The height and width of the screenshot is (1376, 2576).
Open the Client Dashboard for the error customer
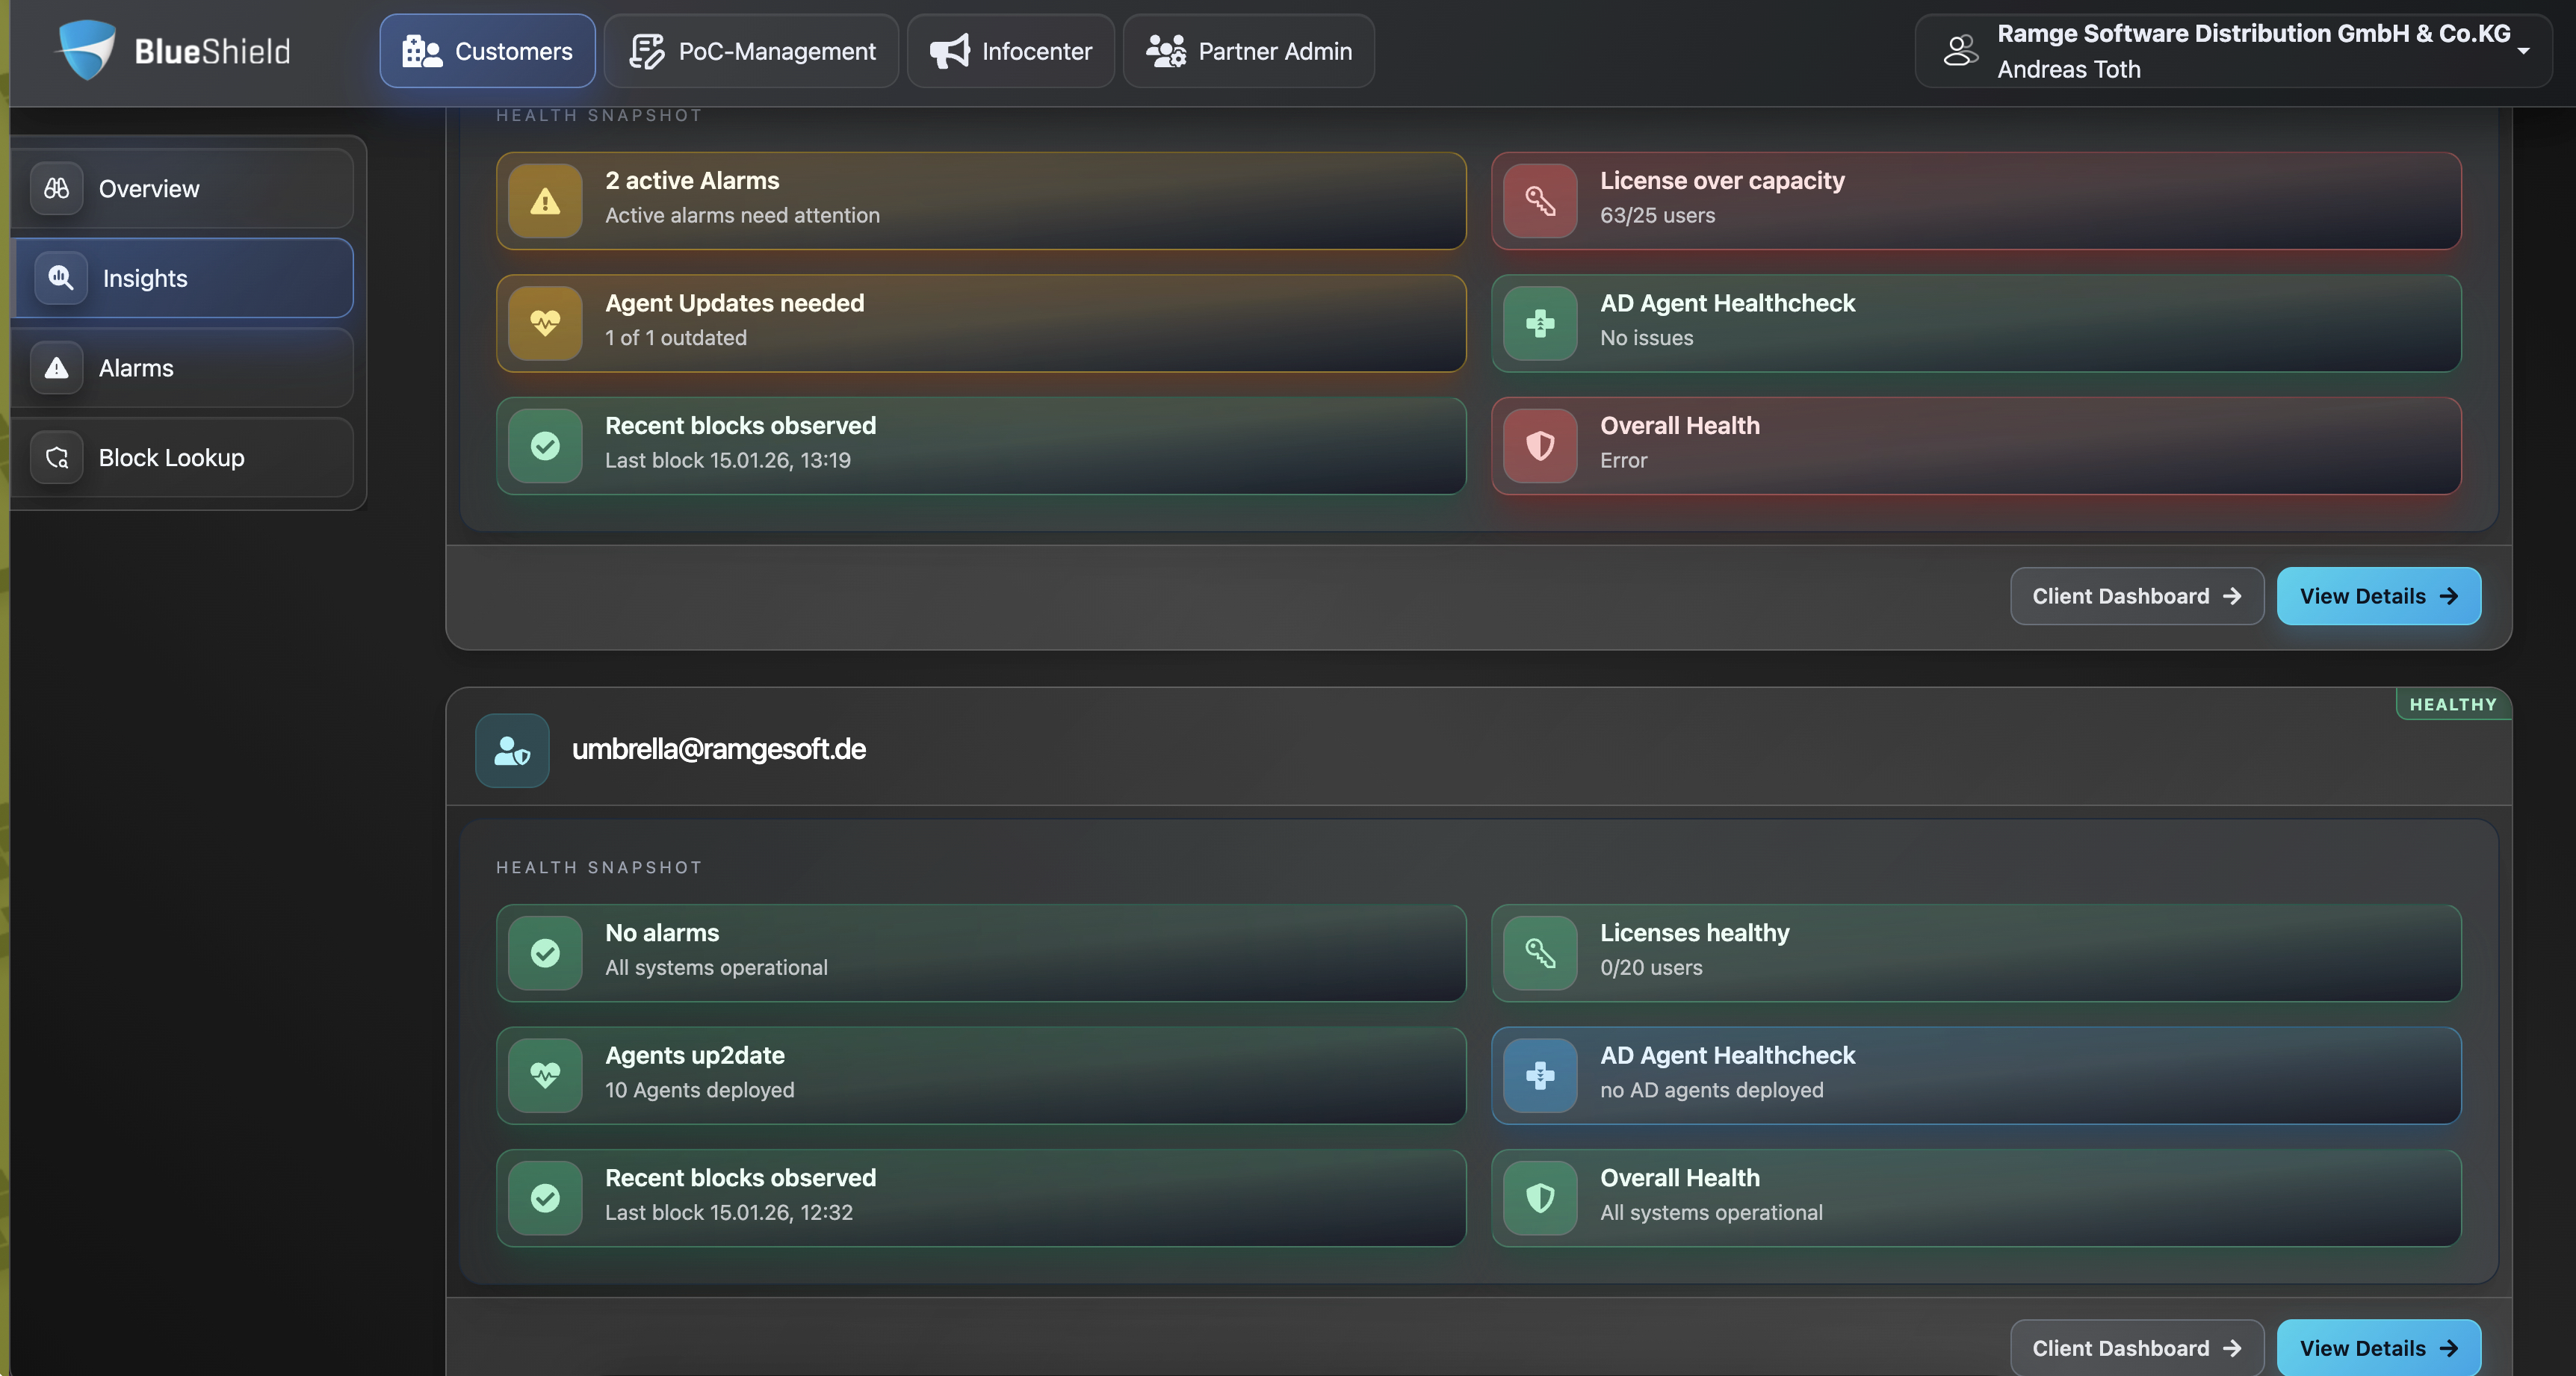2136,595
